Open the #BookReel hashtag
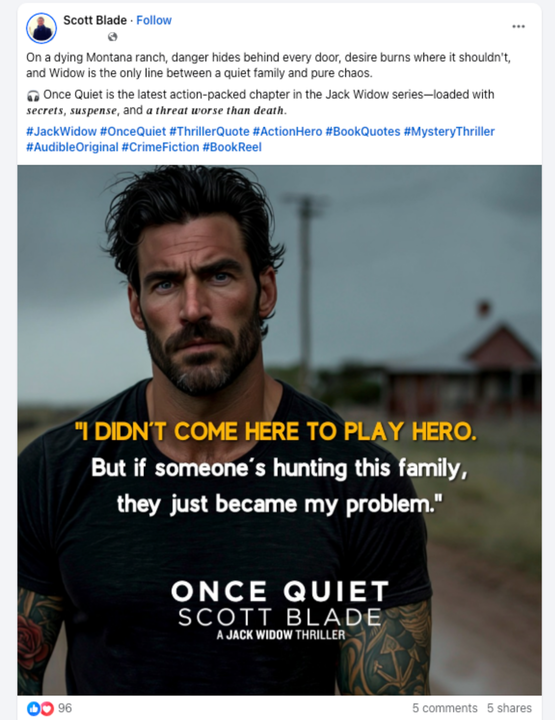 (232, 147)
